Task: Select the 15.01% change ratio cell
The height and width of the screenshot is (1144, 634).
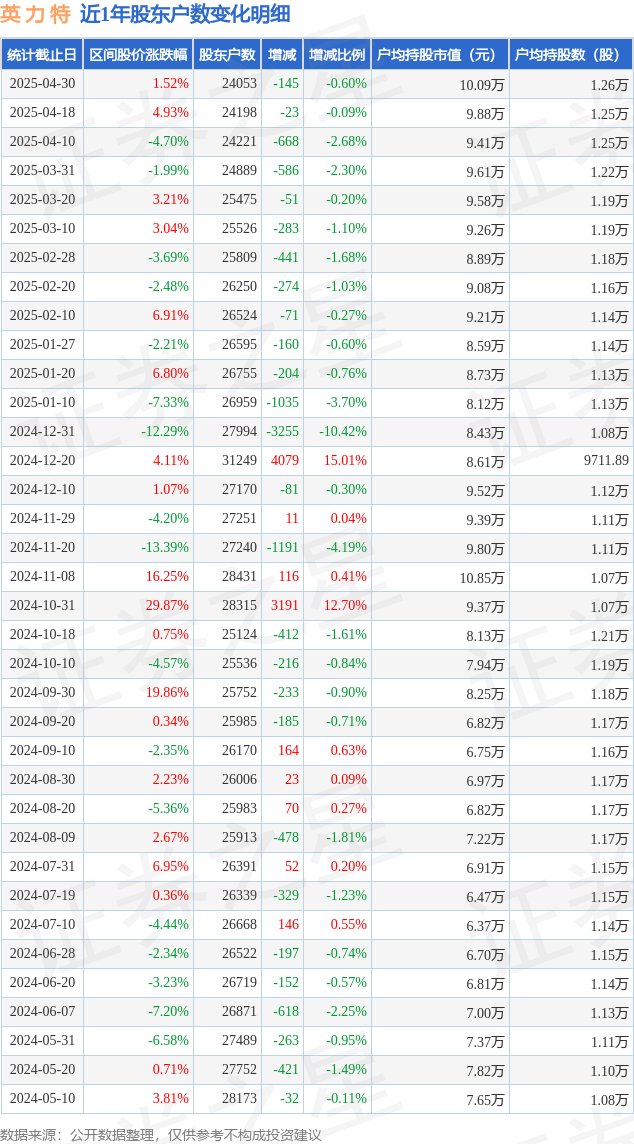Action: 343,460
